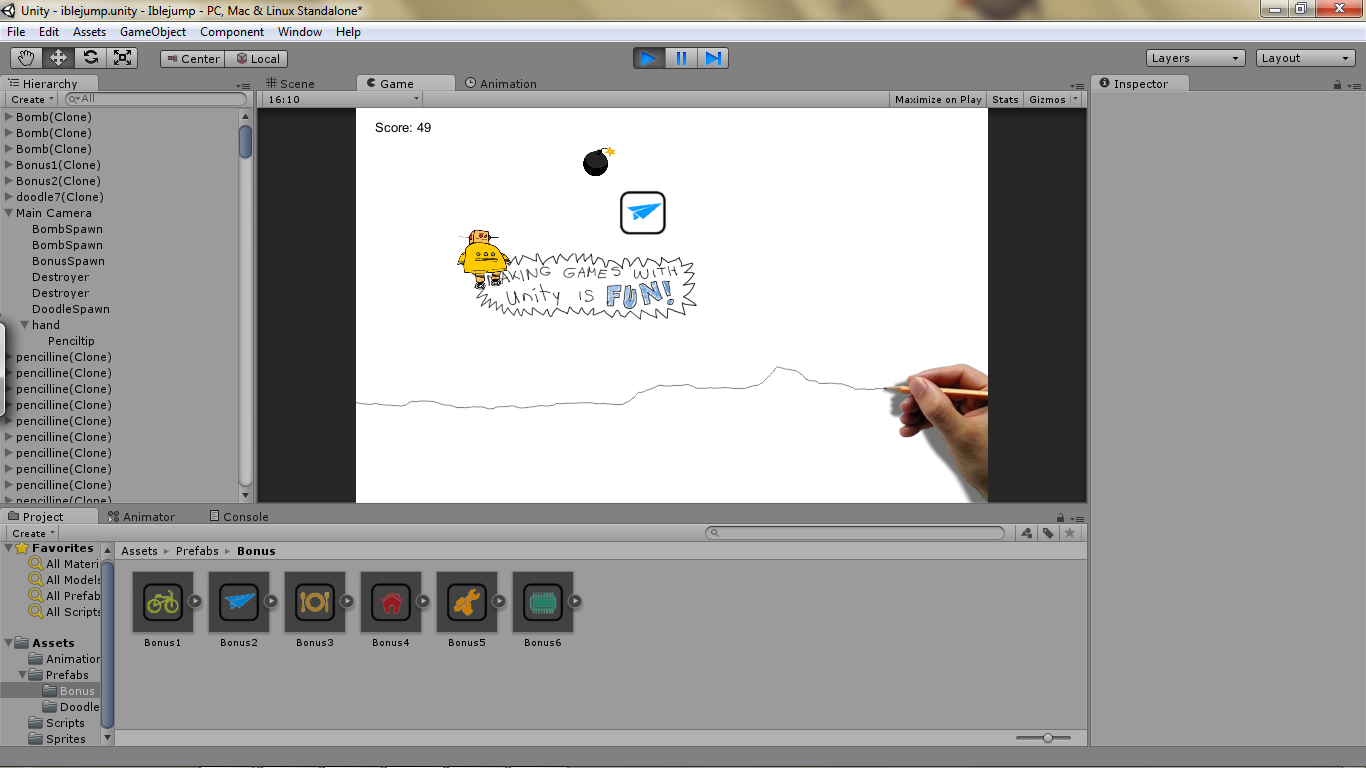1366x768 pixels.
Task: Select BombSpawn in the Hierarchy
Action: [x=67, y=229]
